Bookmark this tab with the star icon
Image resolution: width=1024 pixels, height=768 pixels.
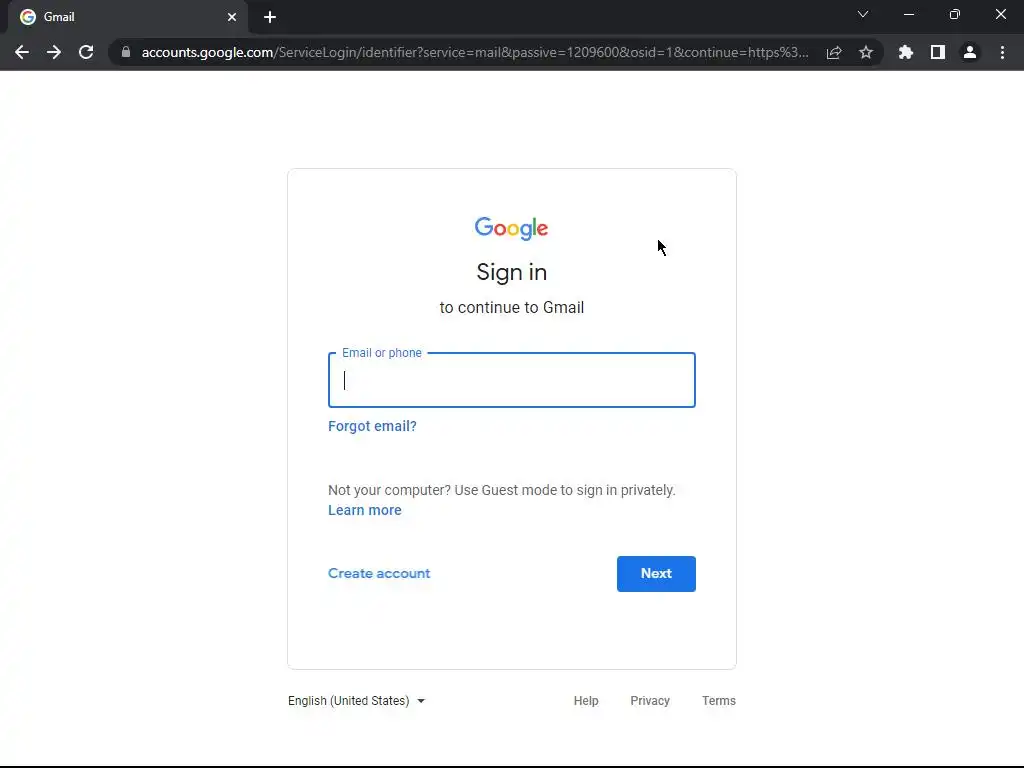tap(866, 52)
